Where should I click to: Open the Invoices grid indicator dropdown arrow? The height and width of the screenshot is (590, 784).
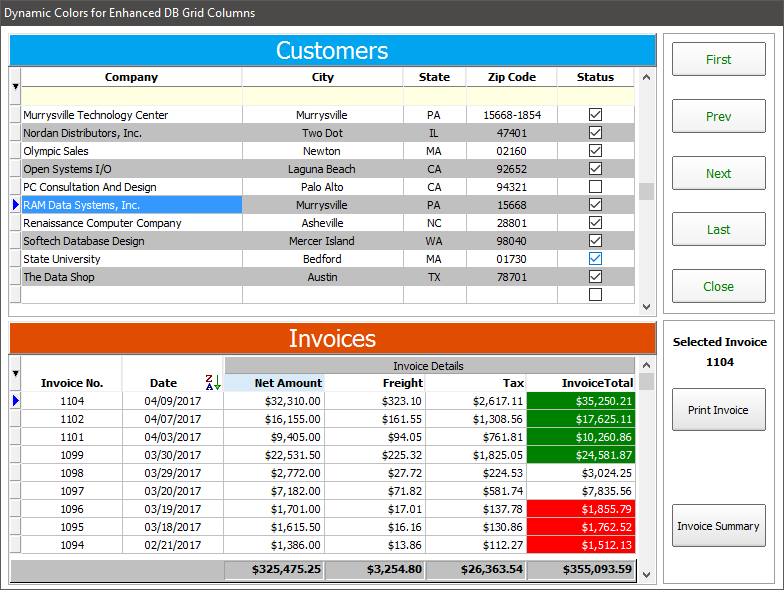(x=15, y=374)
